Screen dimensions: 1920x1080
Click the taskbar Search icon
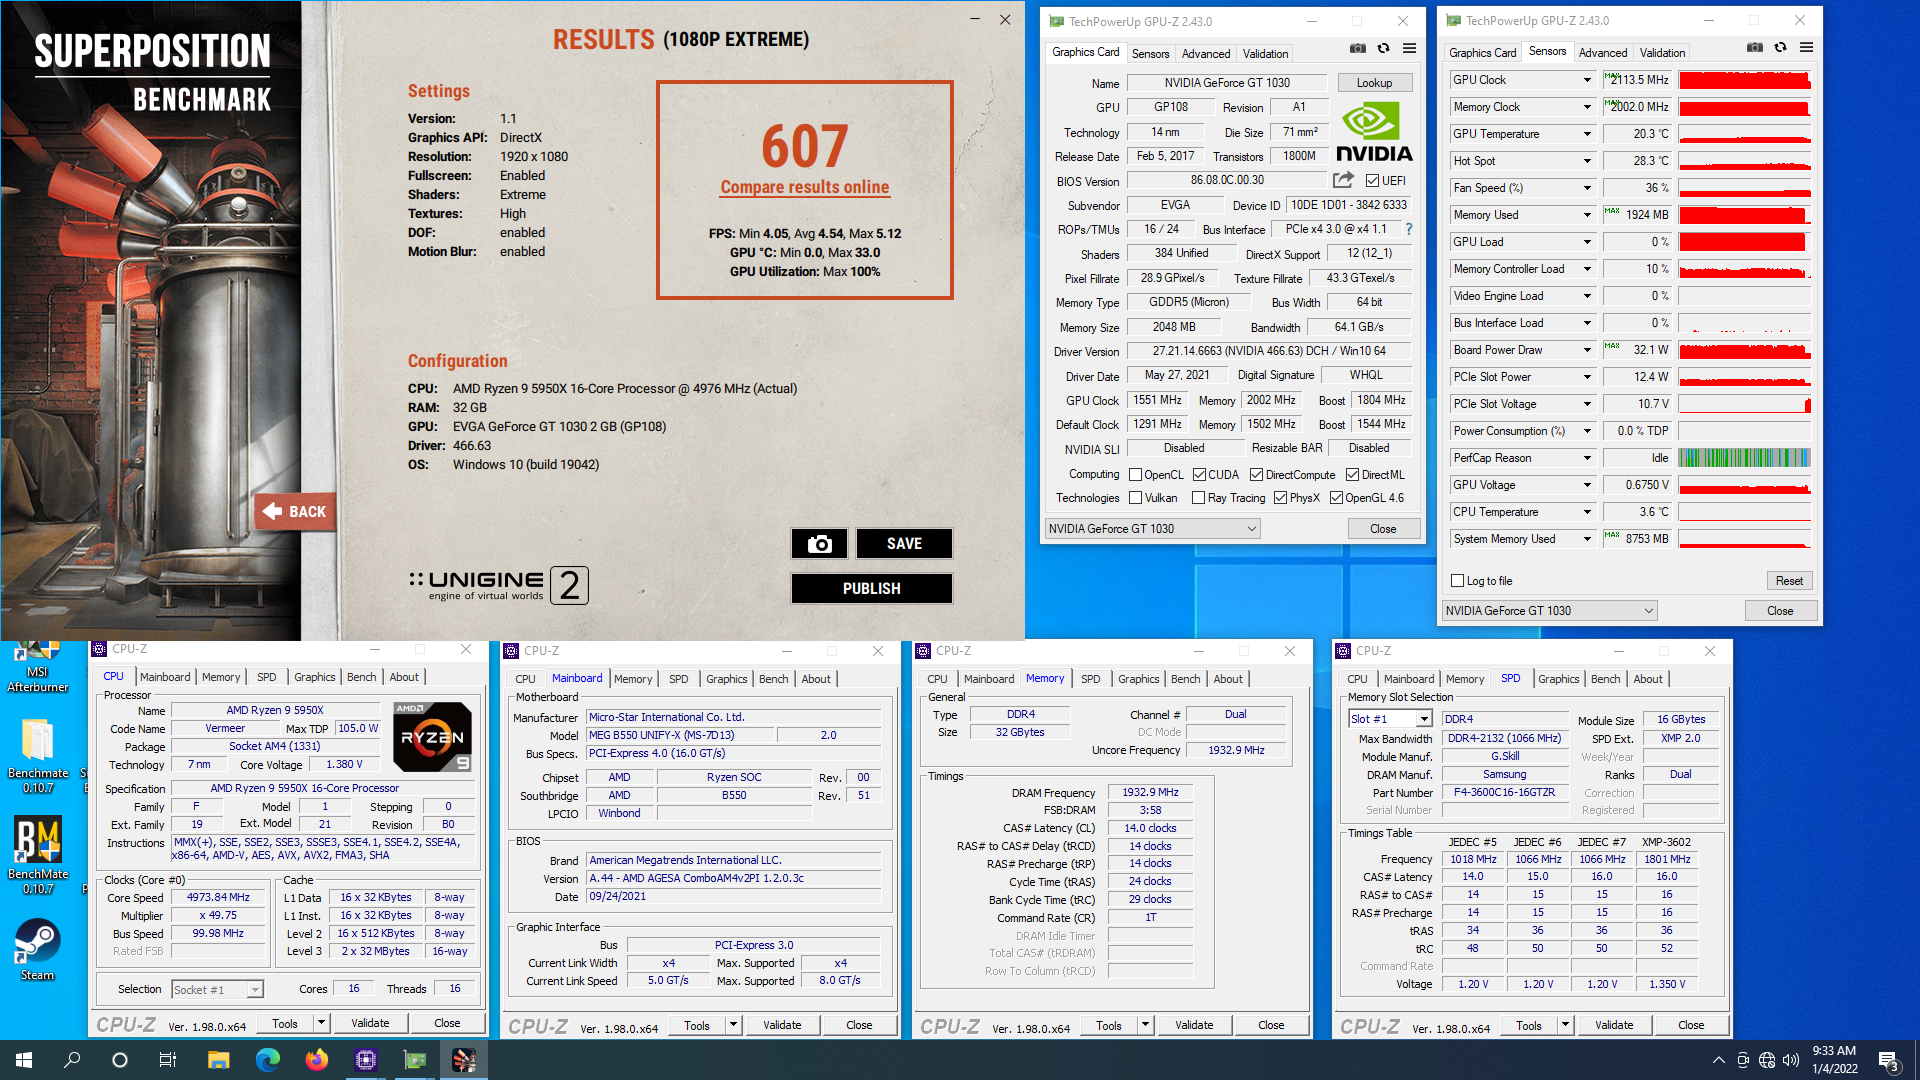72,1060
